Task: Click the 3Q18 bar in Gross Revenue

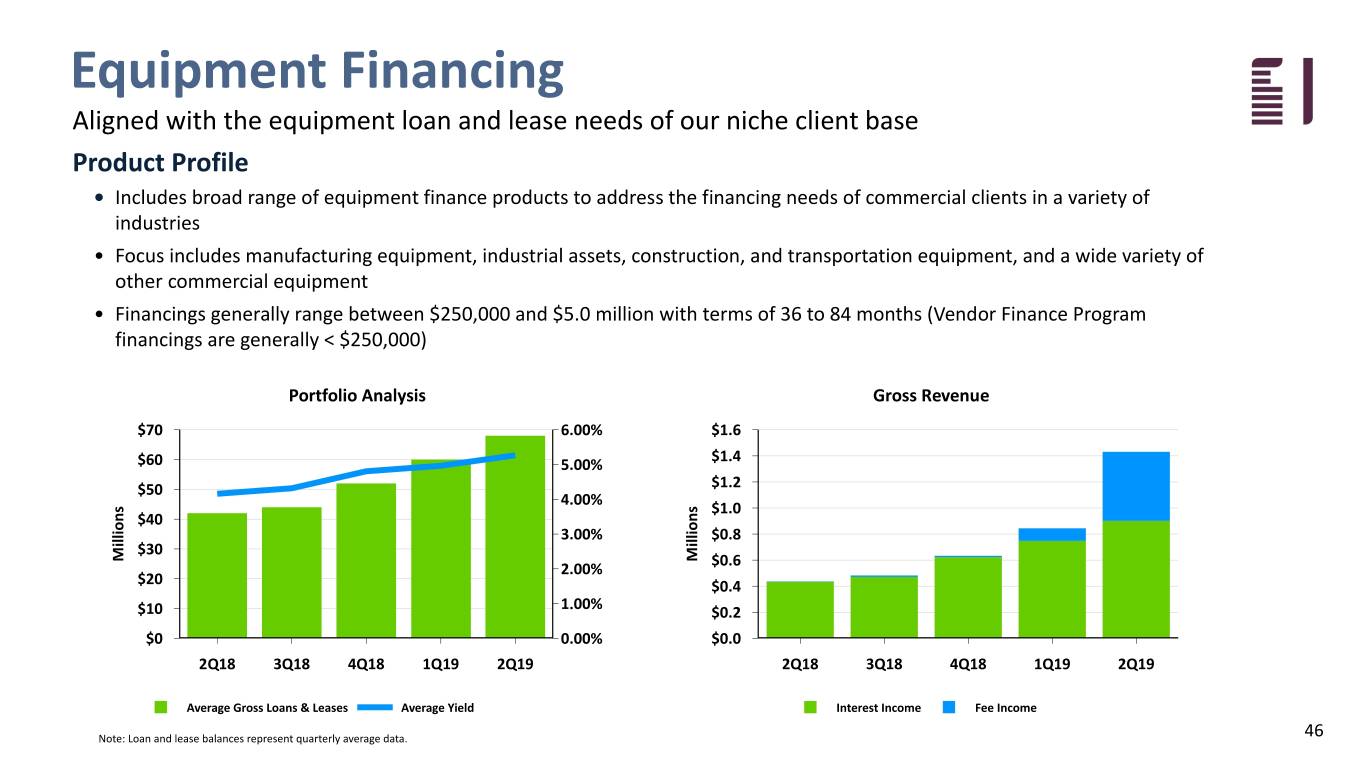Action: [x=884, y=606]
